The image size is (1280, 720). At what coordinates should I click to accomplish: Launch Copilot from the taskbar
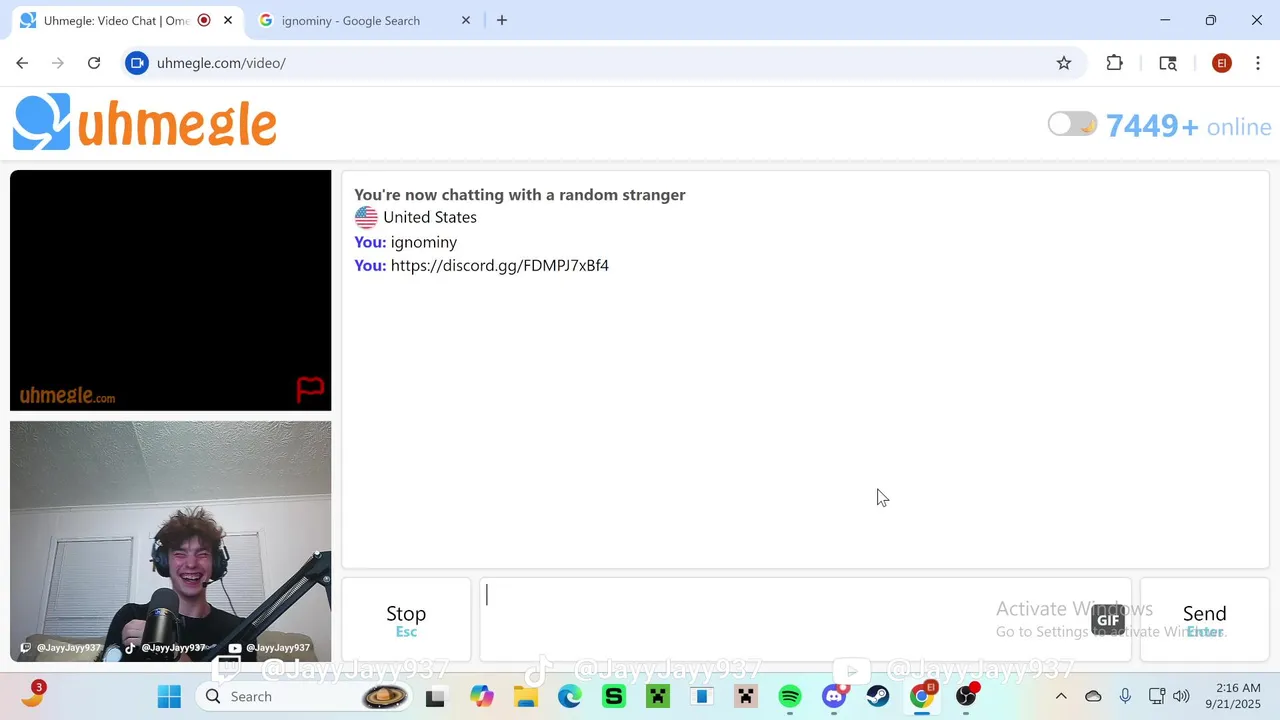click(482, 696)
